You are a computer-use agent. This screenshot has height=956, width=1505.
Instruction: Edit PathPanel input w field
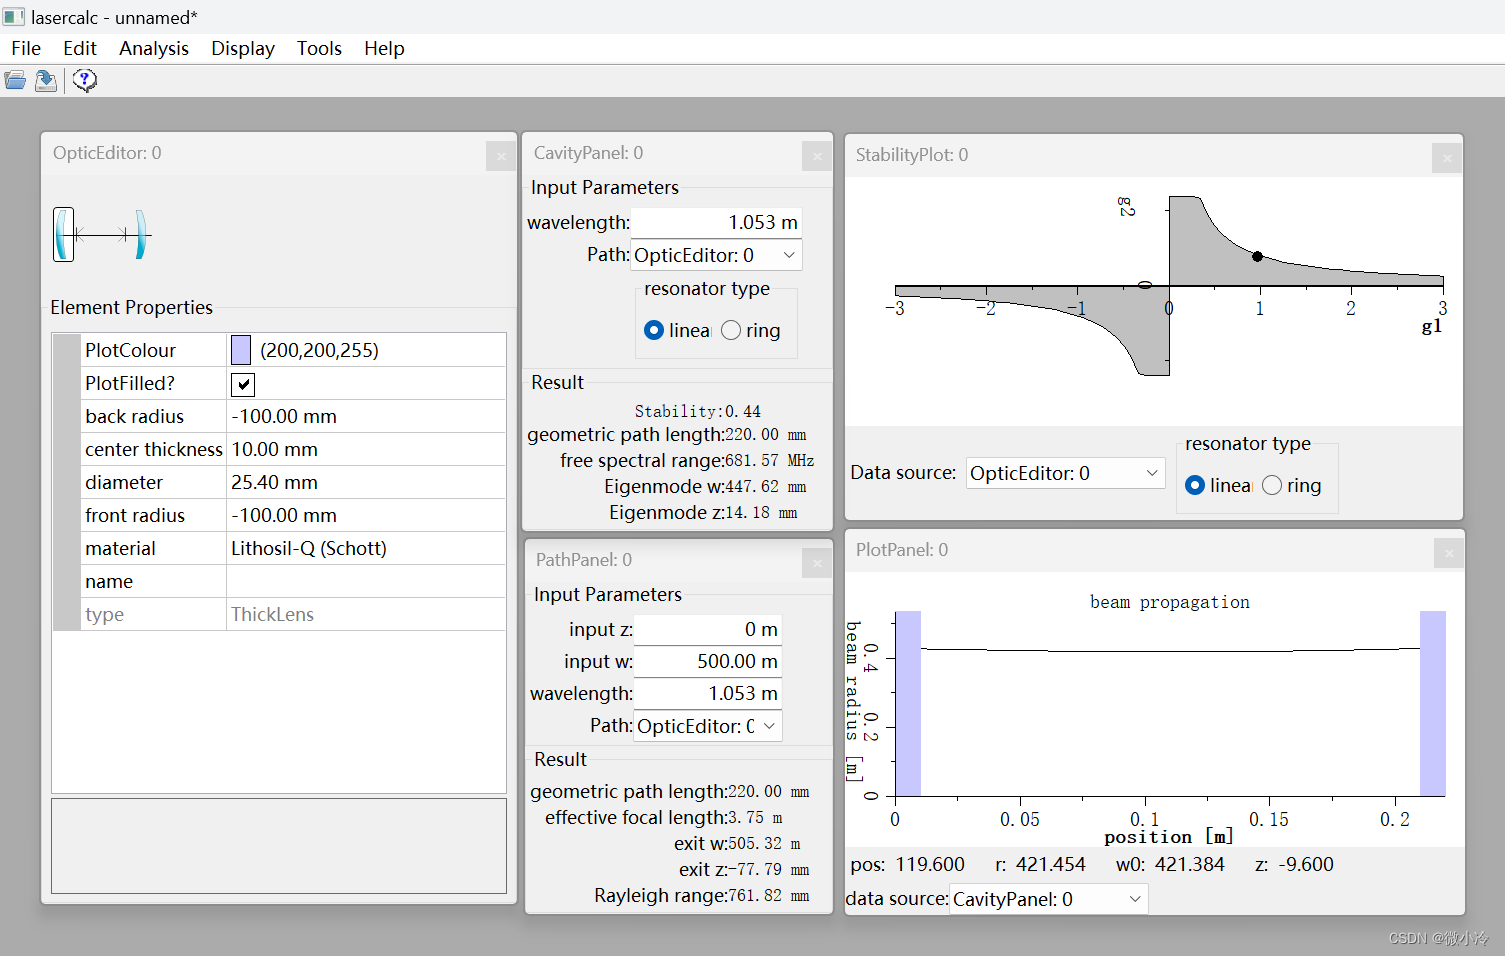point(708,661)
